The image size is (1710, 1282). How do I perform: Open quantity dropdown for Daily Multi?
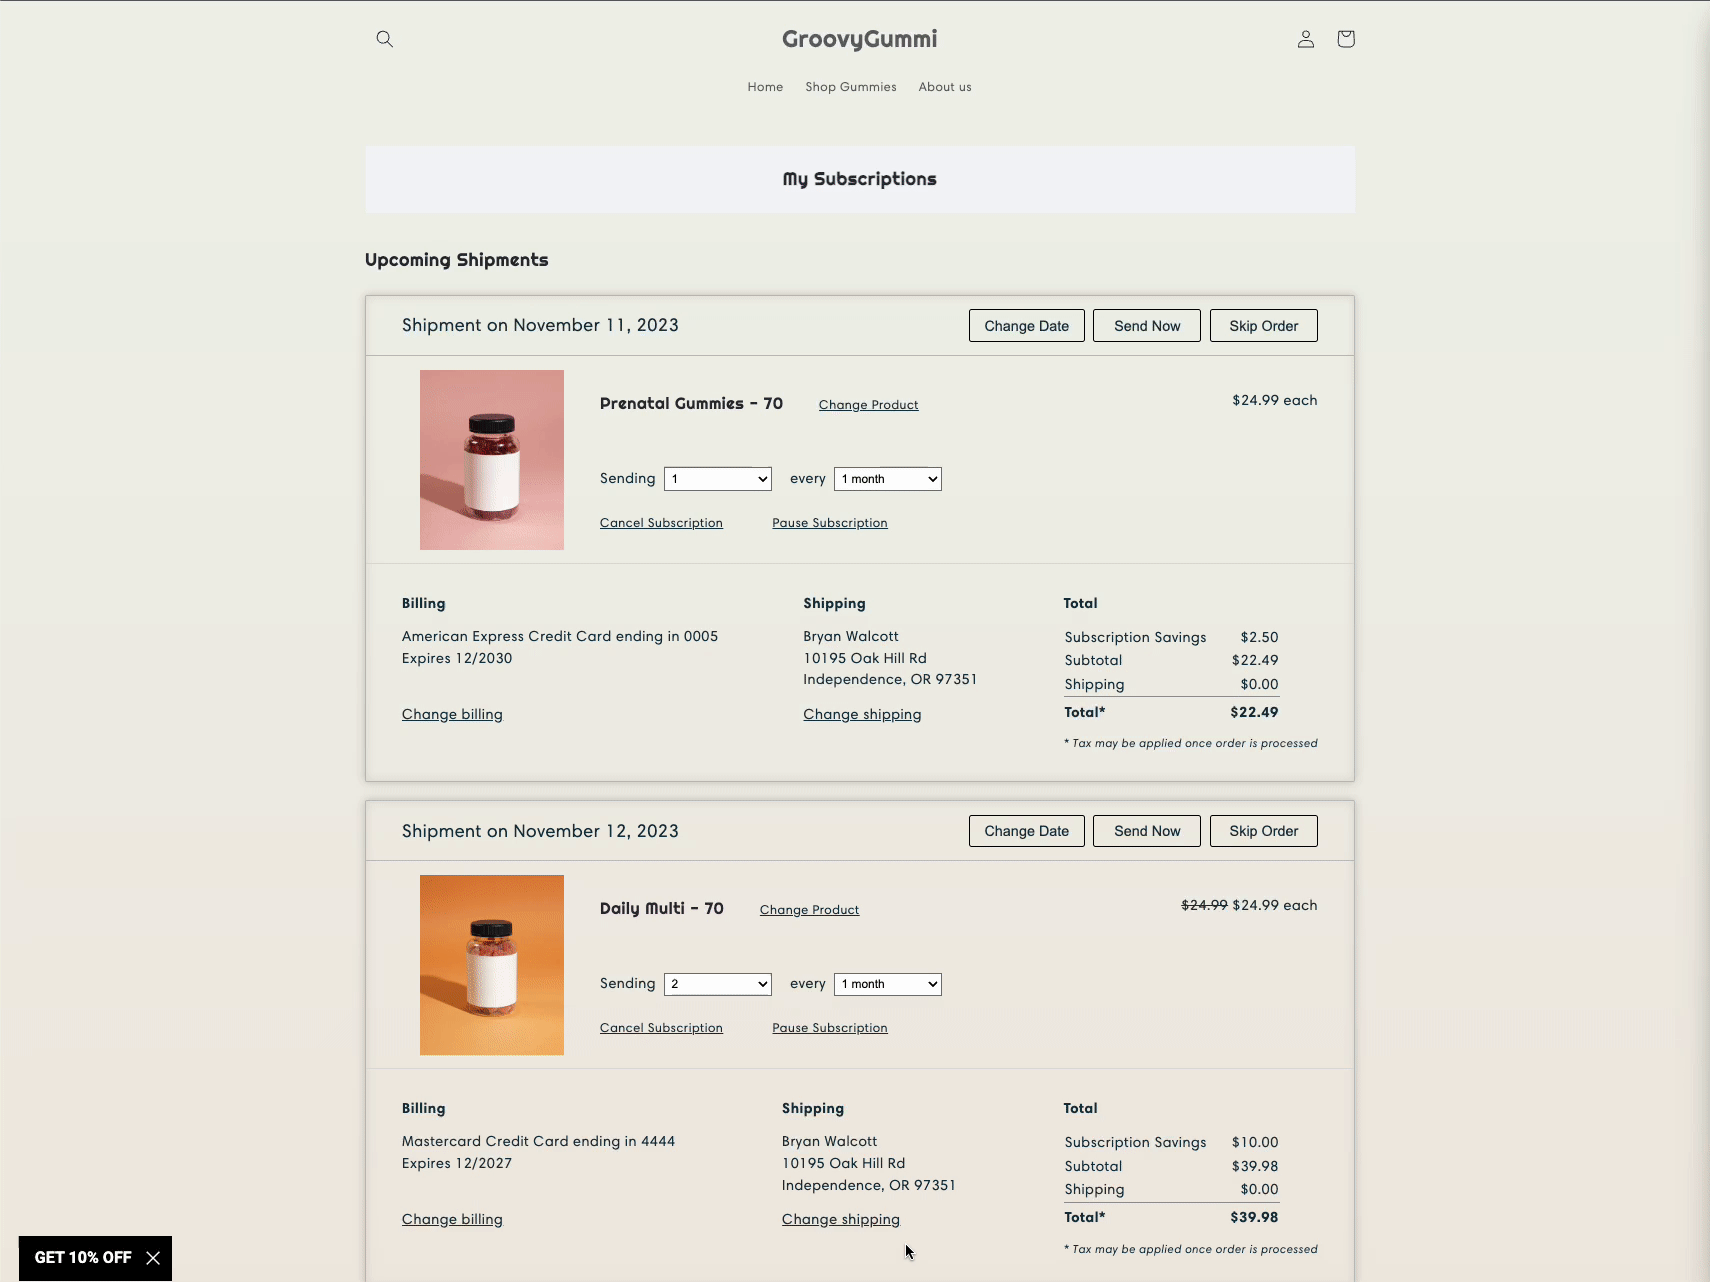point(717,983)
